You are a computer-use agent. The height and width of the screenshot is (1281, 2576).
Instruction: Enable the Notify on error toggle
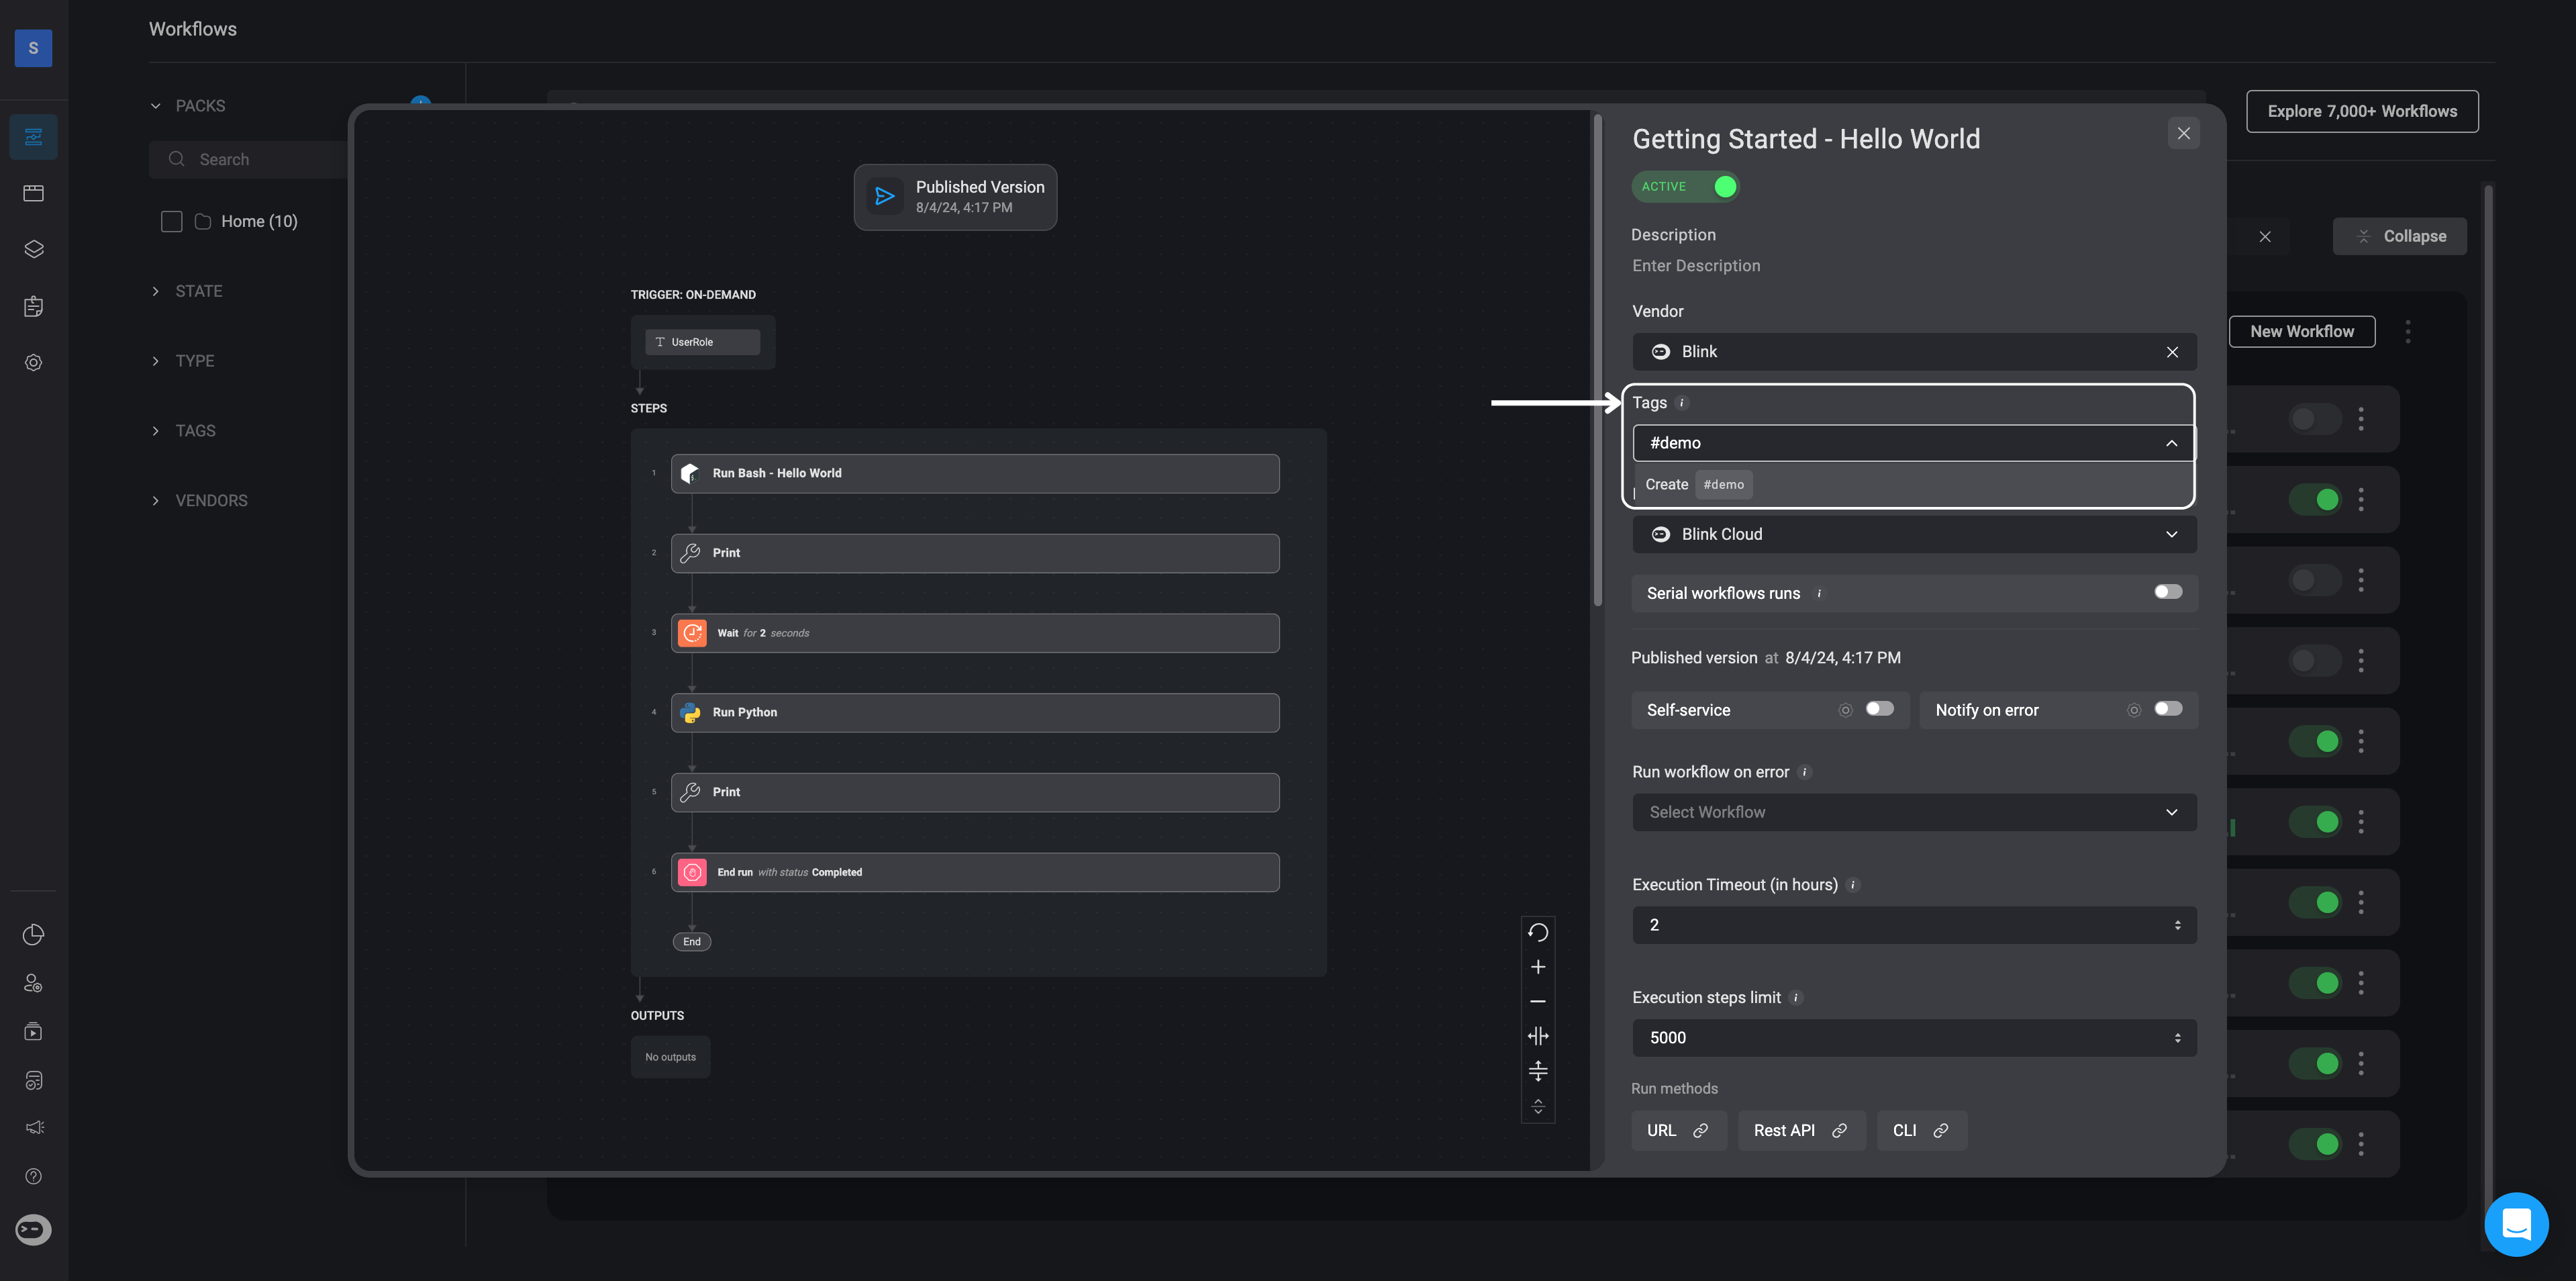click(x=2168, y=709)
